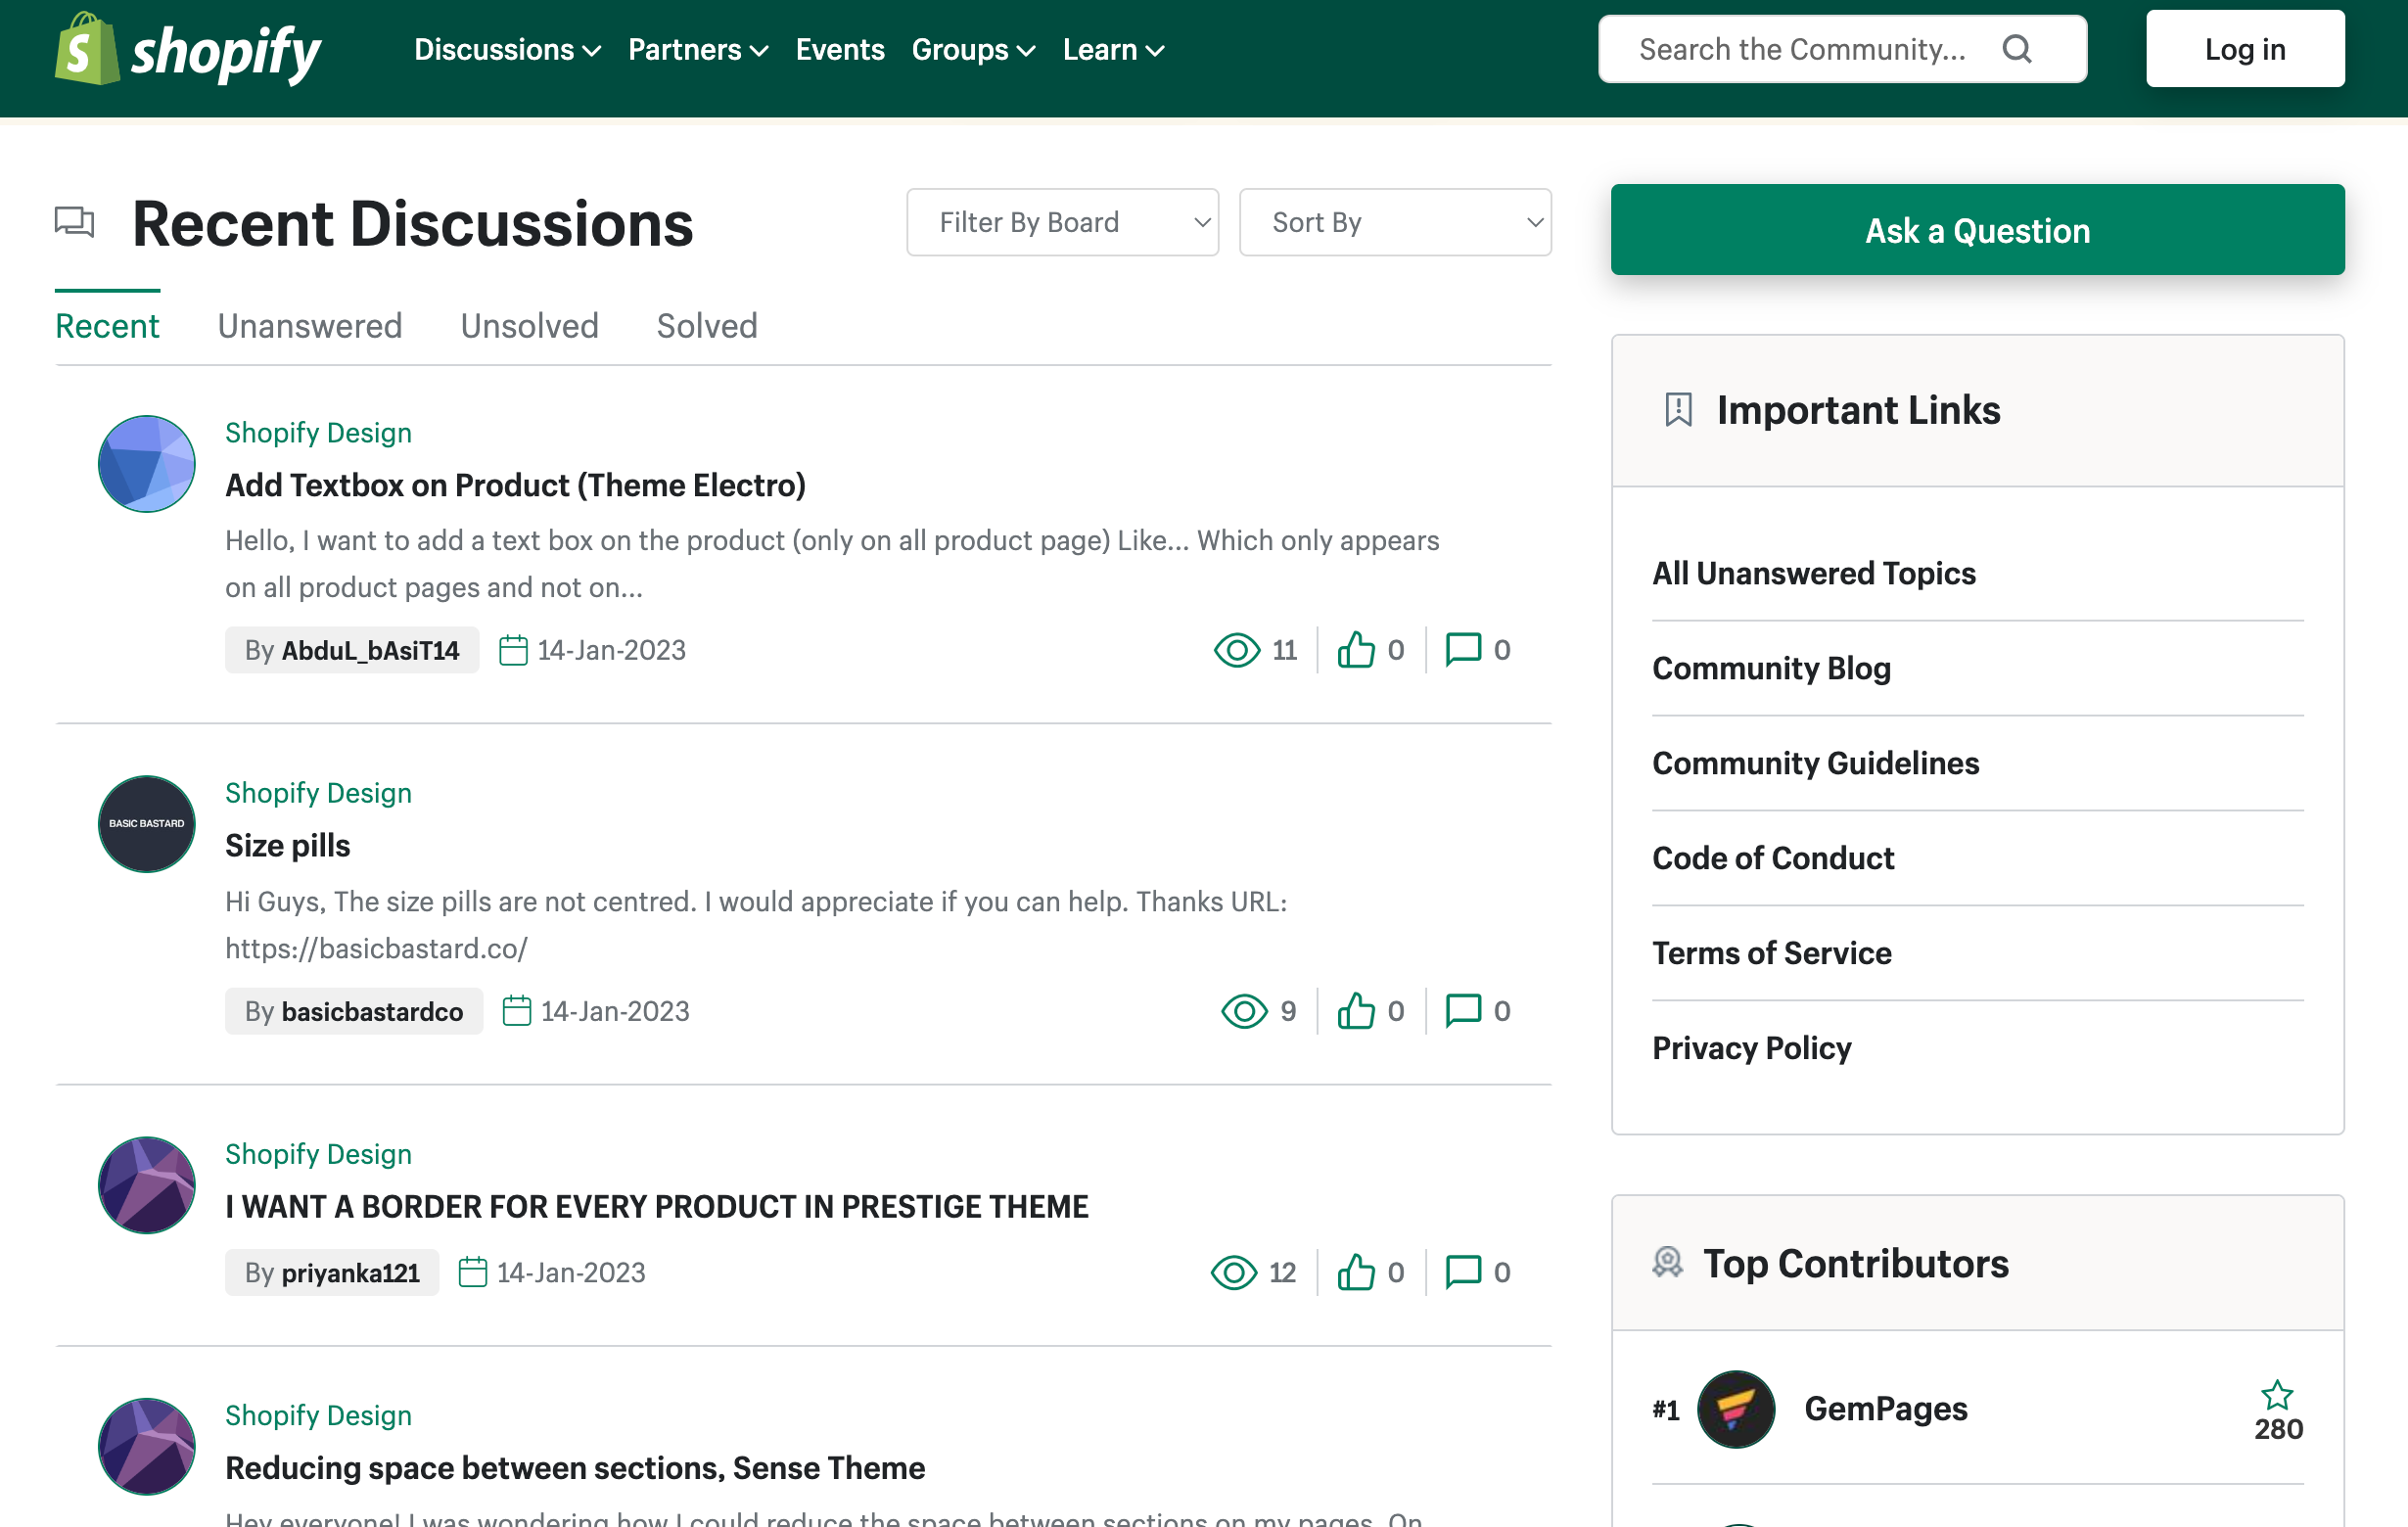Screen dimensions: 2408x1527
Task: Click basicbastardco's circular avatar
Action: [x=146, y=824]
